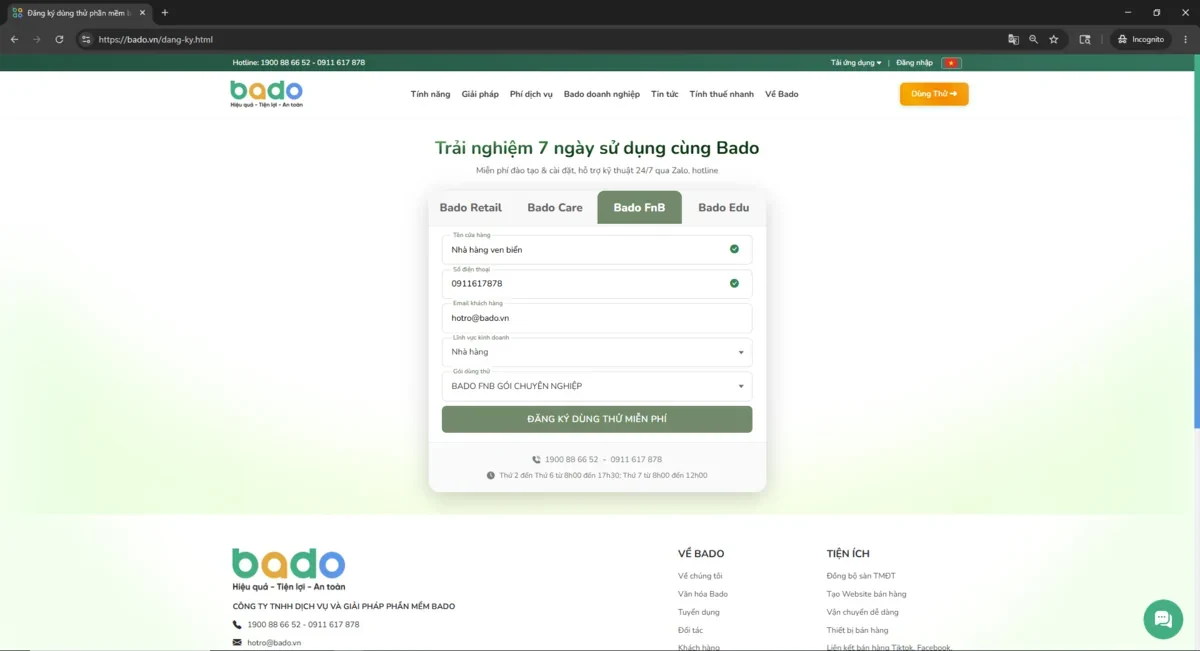The width and height of the screenshot is (1200, 651).
Task: Click footer email hotro@bado.vn
Action: (x=274, y=643)
